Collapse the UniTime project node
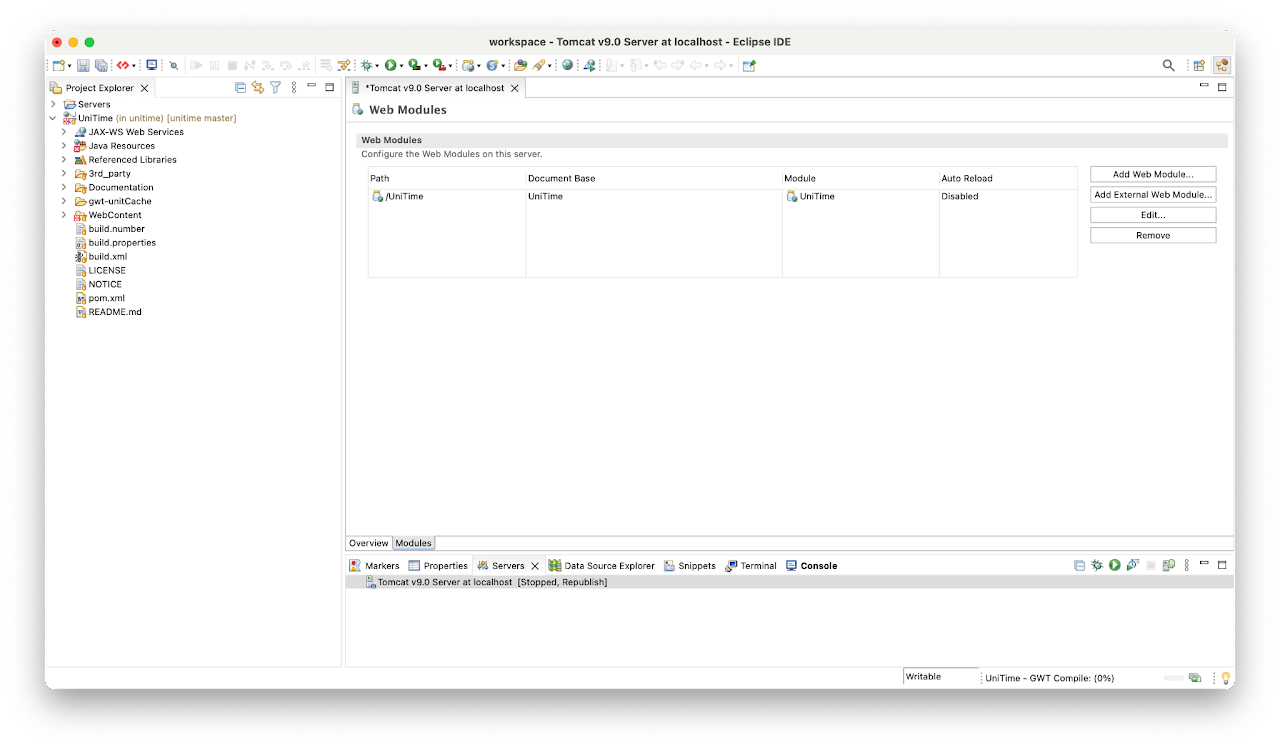This screenshot has width=1280, height=749. pos(53,118)
